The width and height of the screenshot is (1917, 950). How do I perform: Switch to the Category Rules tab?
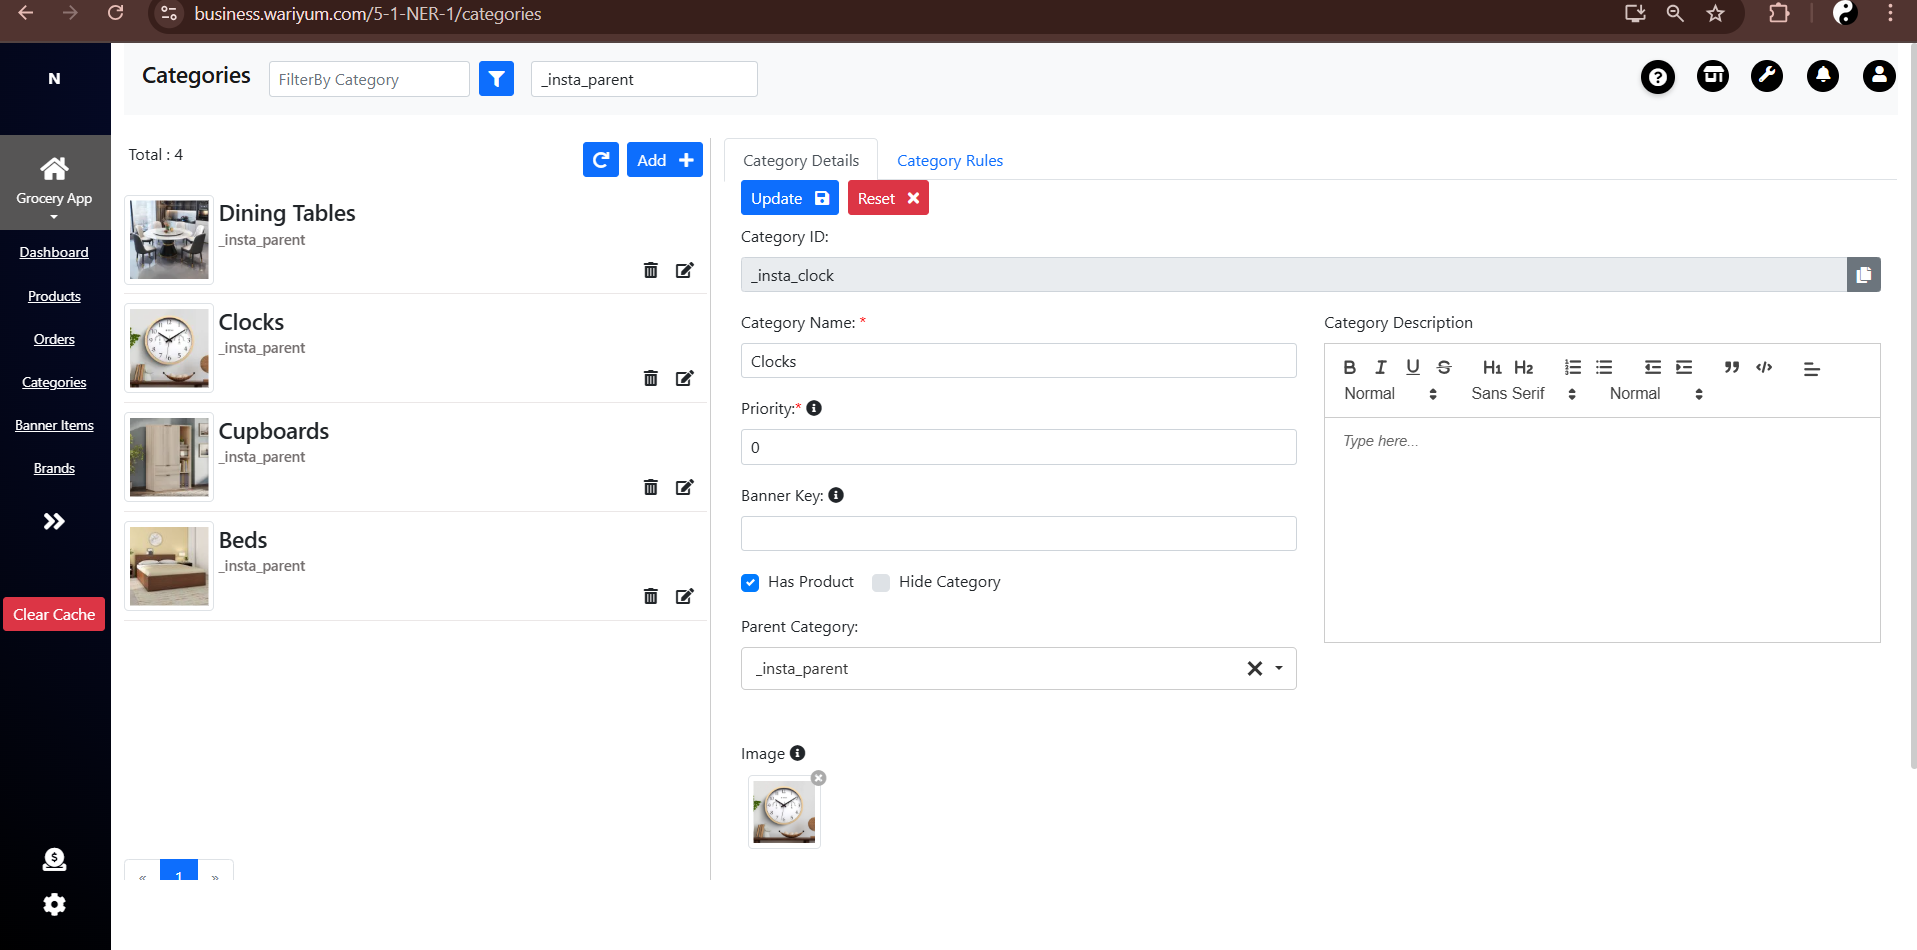coord(949,161)
